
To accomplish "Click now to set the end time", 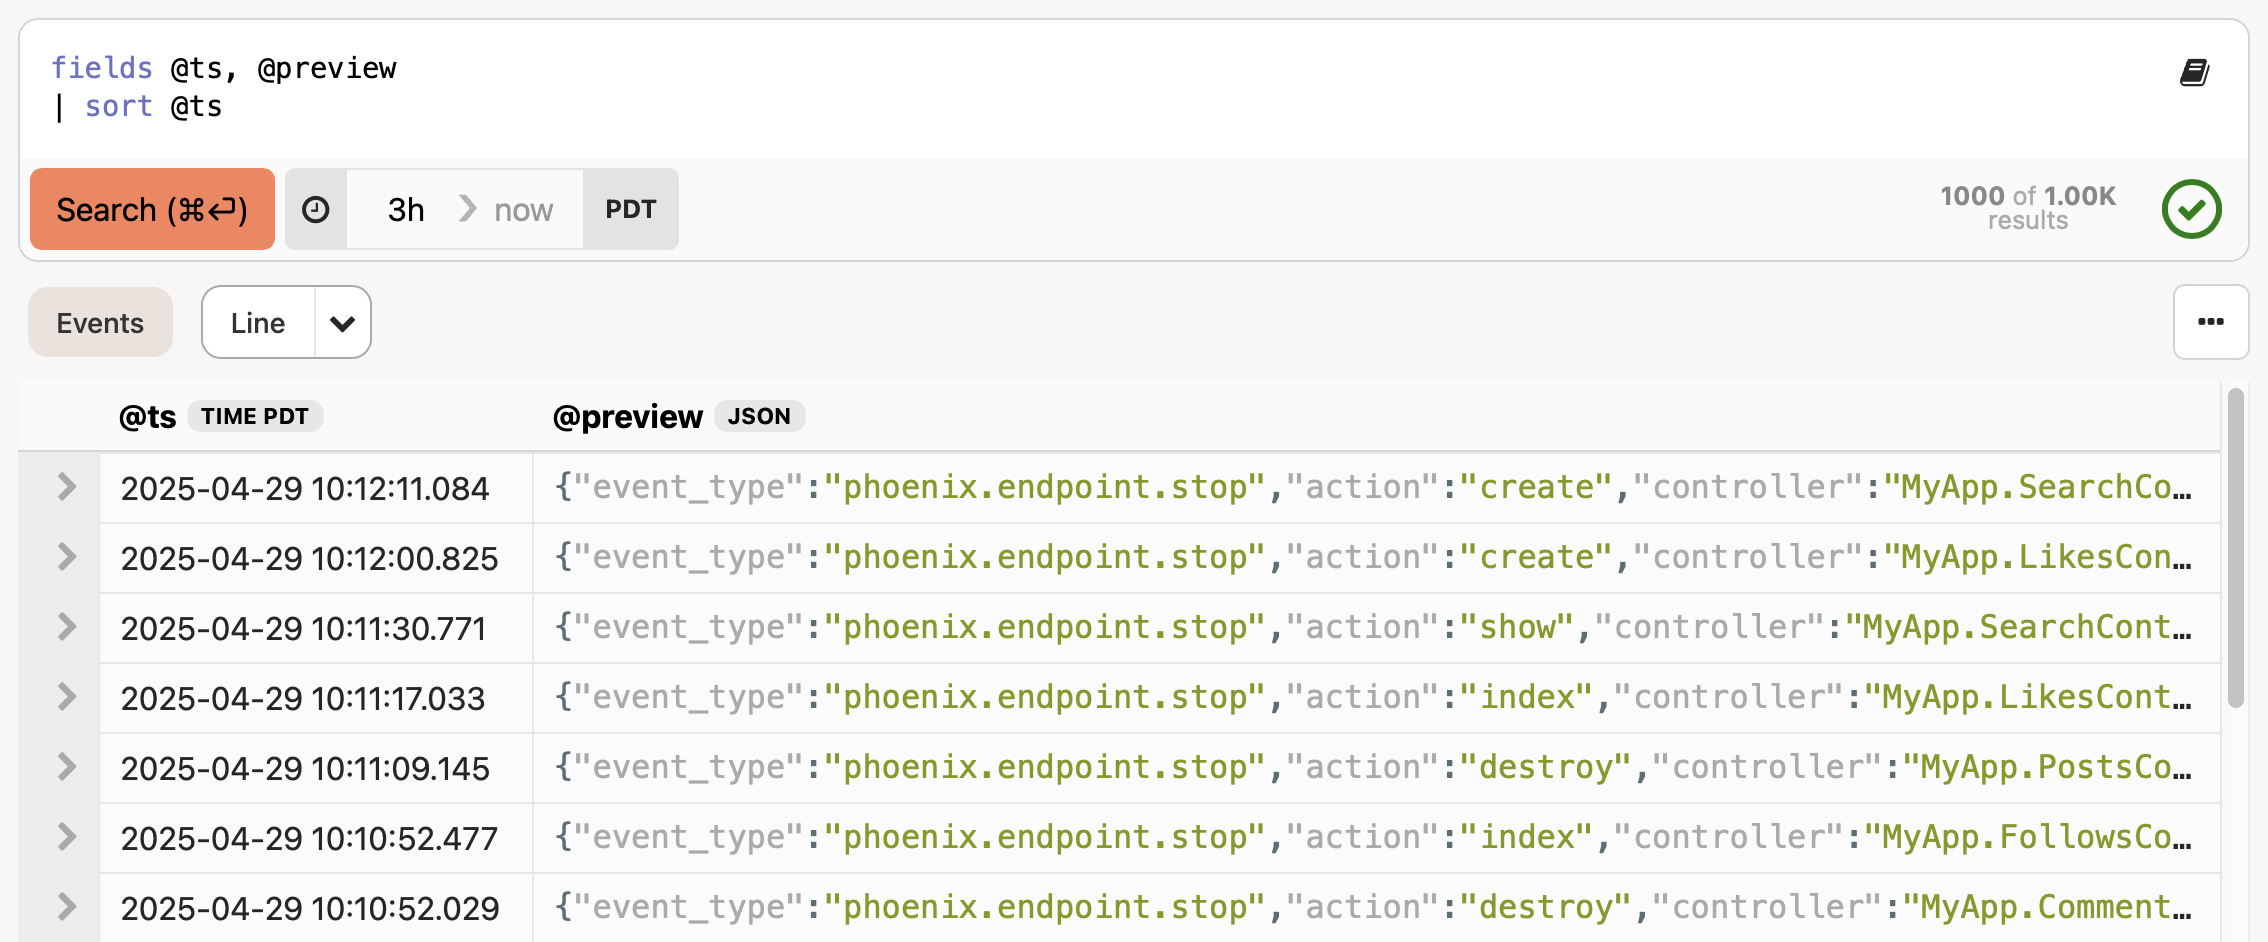I will coord(522,209).
